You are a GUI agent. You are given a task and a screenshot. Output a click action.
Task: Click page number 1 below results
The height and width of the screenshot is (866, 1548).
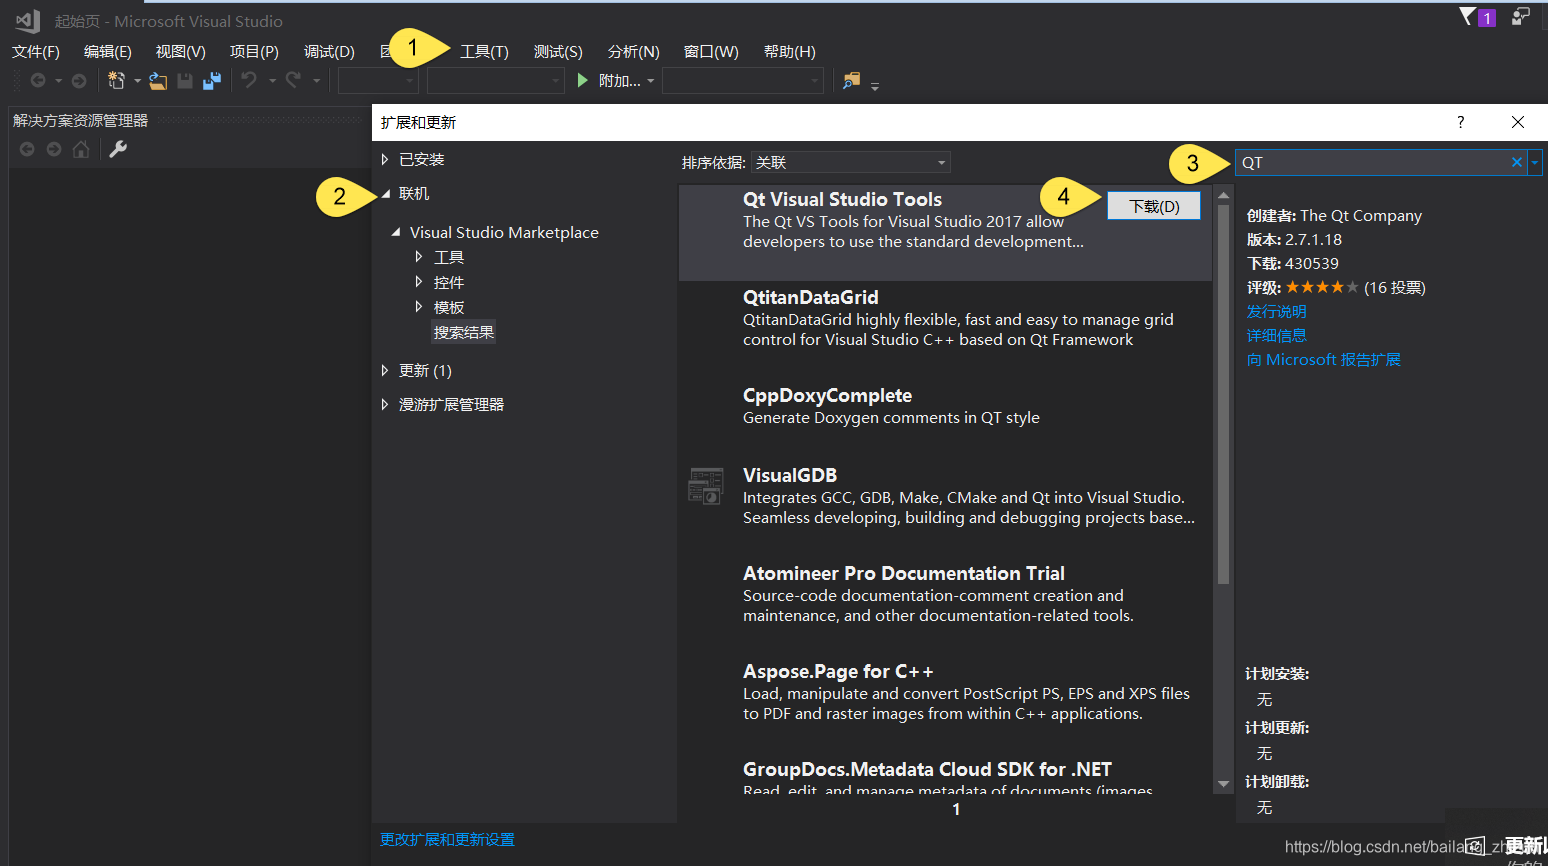(956, 810)
